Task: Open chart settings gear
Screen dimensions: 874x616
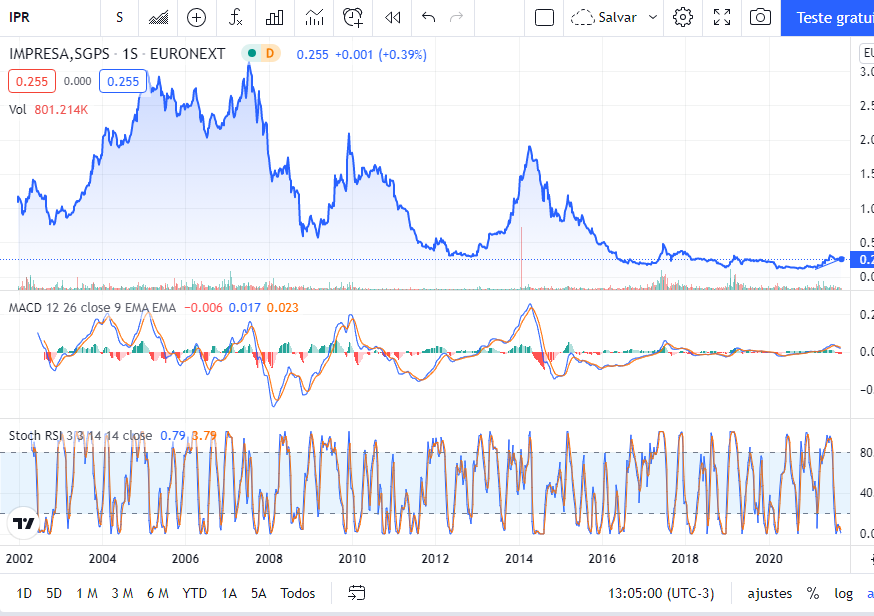Action: click(683, 17)
